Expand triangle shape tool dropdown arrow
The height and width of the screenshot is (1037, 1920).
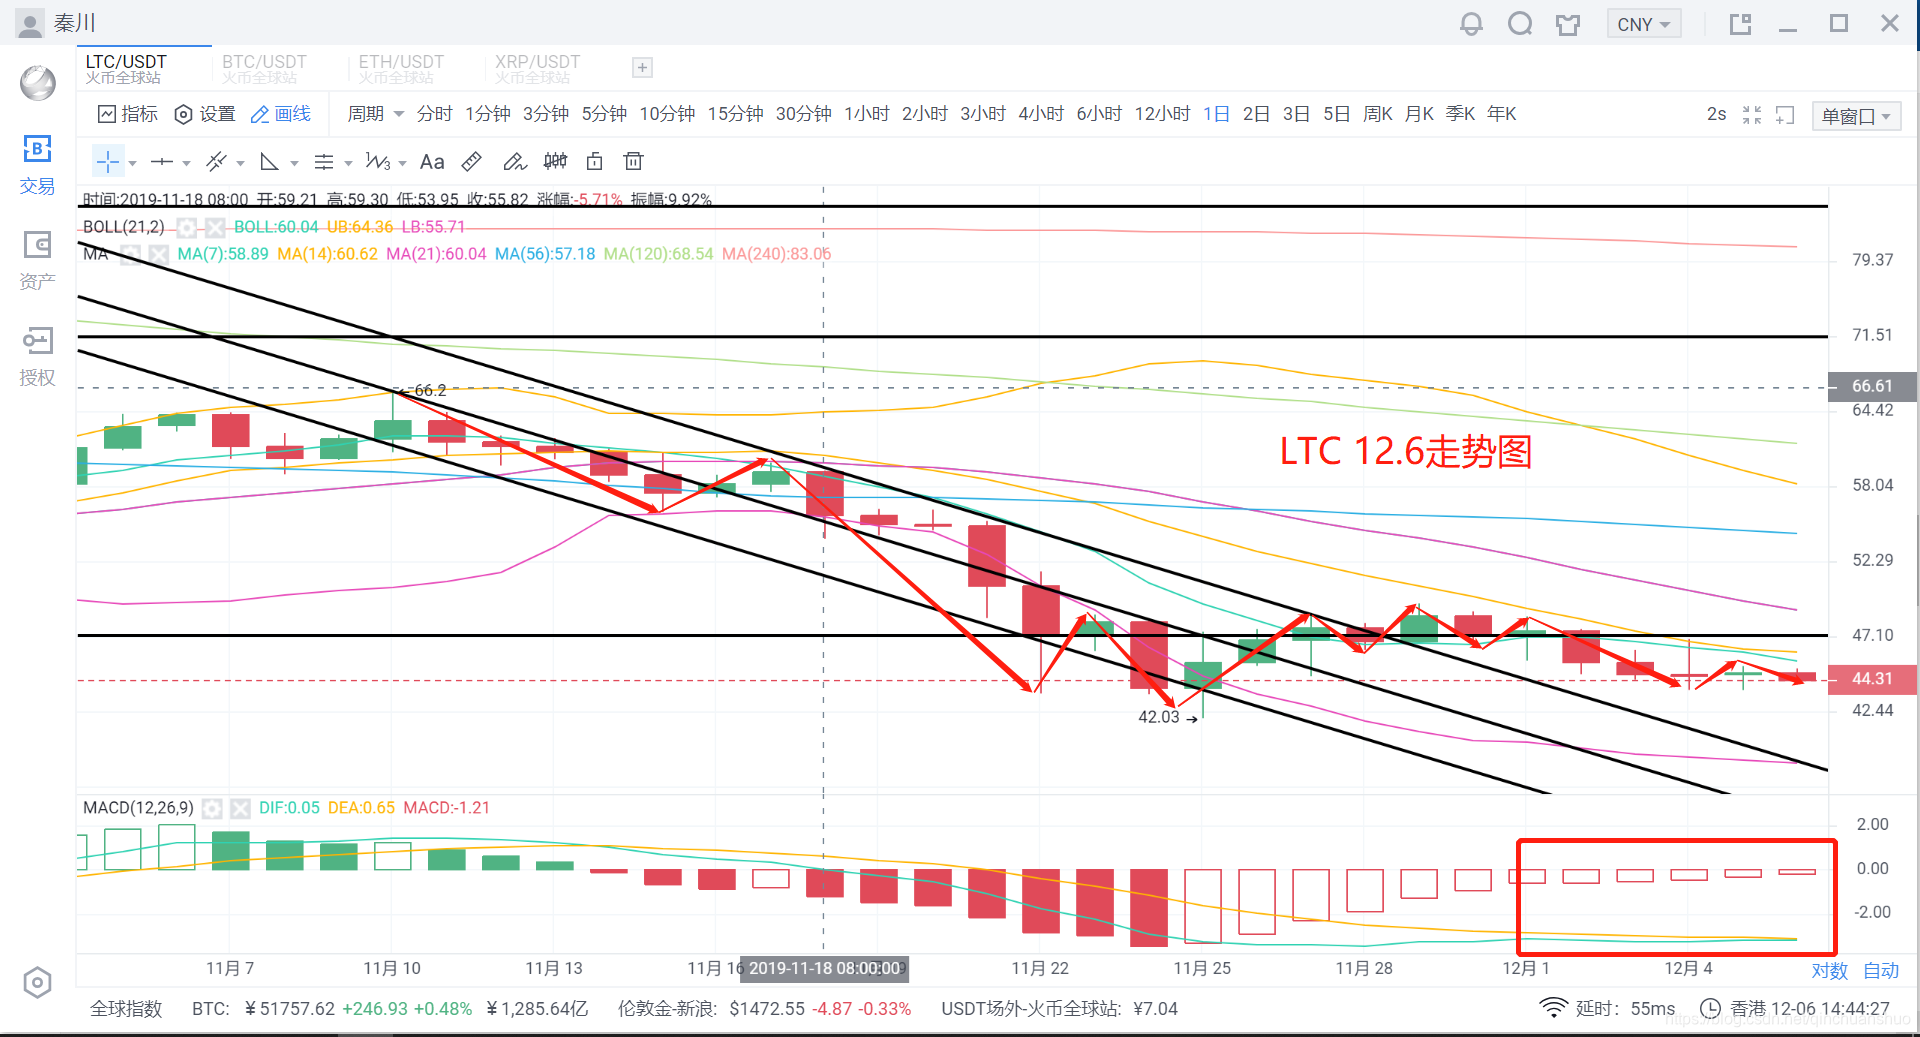tap(294, 163)
